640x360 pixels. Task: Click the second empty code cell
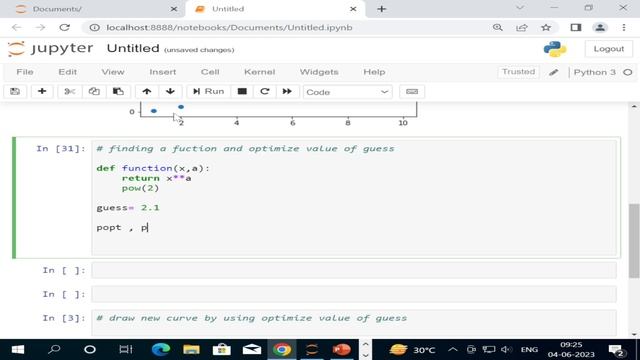coord(354,294)
